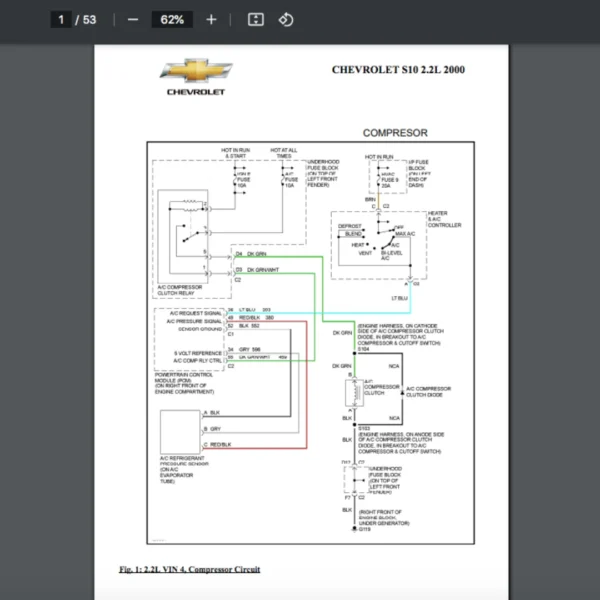Click the zoom out minus button
Screen dimensions: 600x600
click(x=133, y=20)
